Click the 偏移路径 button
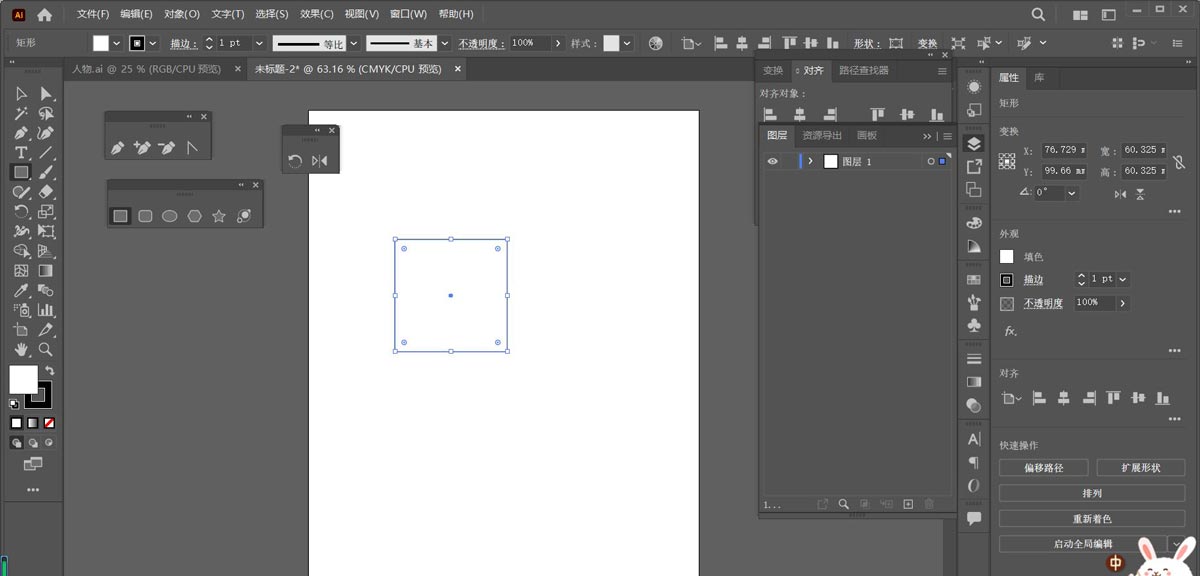This screenshot has height=576, width=1200. point(1043,467)
